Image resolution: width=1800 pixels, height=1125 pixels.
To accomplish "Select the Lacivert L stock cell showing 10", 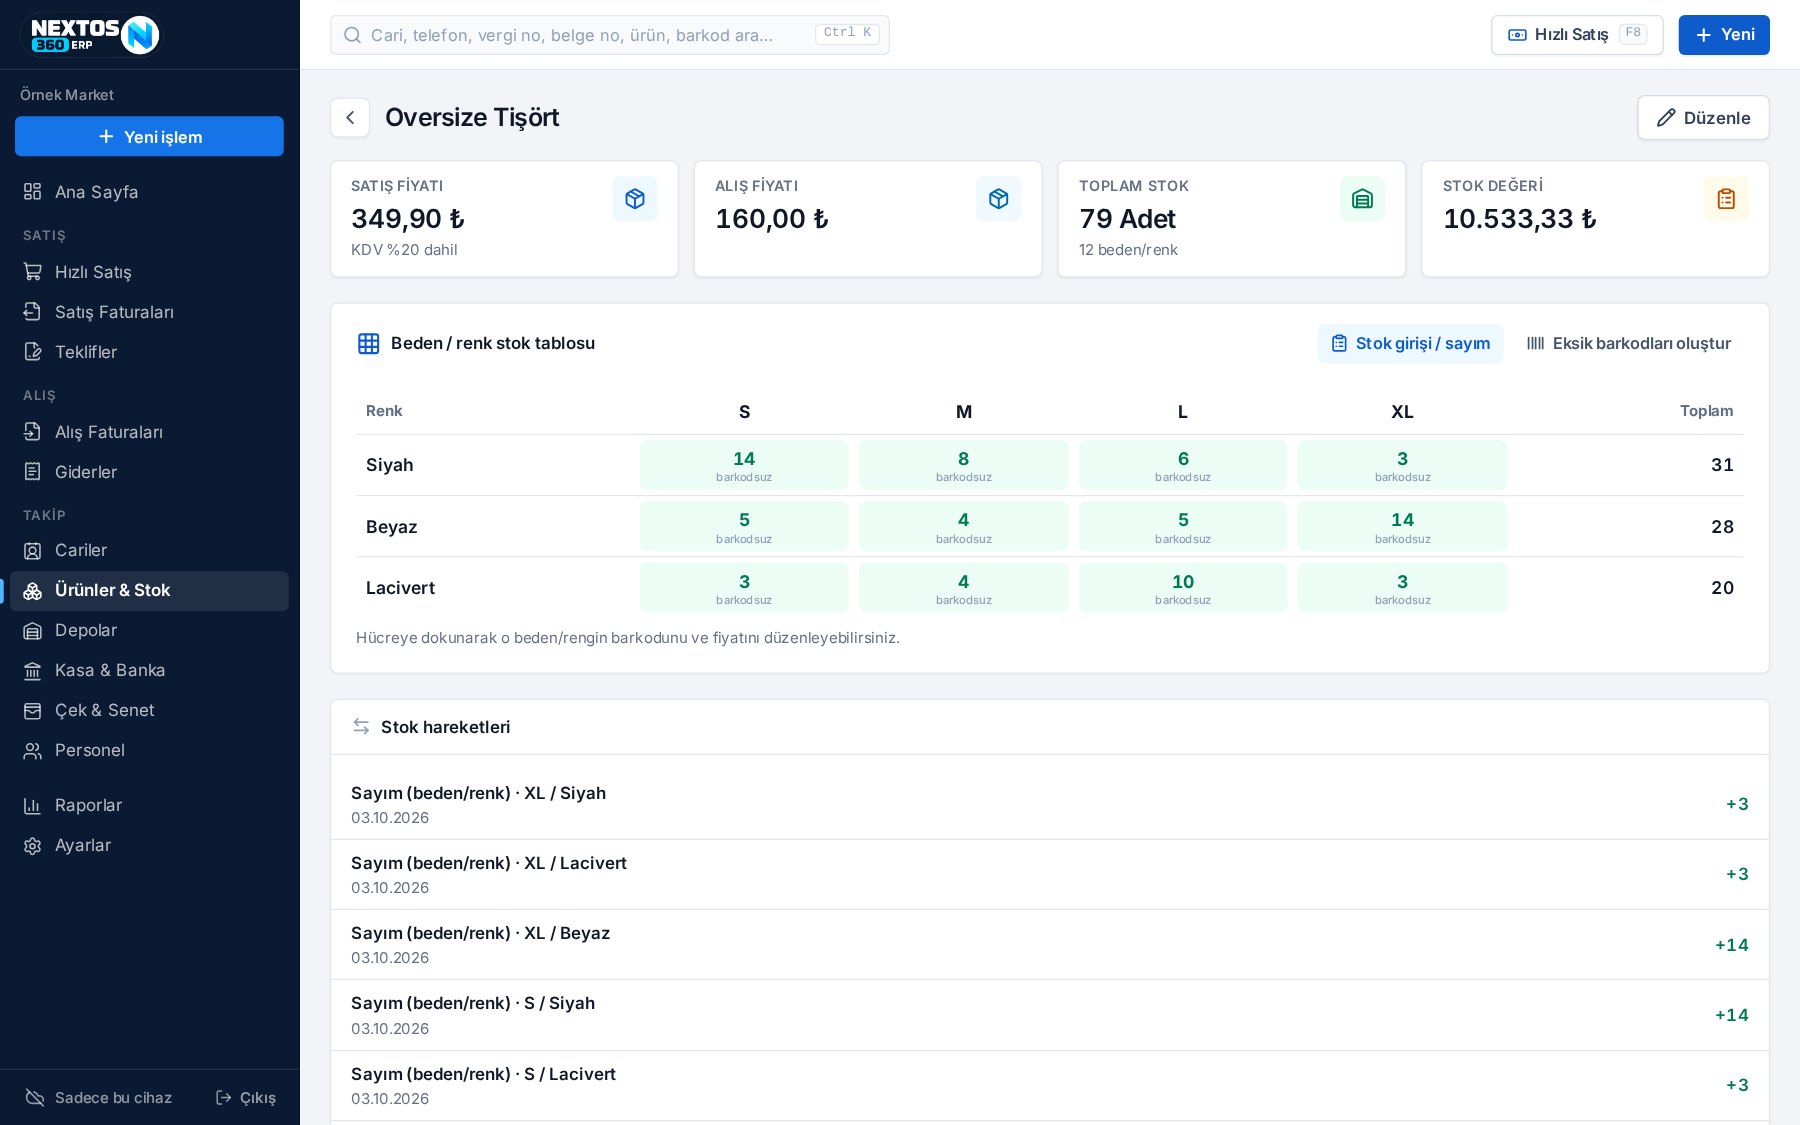I will pyautogui.click(x=1183, y=588).
